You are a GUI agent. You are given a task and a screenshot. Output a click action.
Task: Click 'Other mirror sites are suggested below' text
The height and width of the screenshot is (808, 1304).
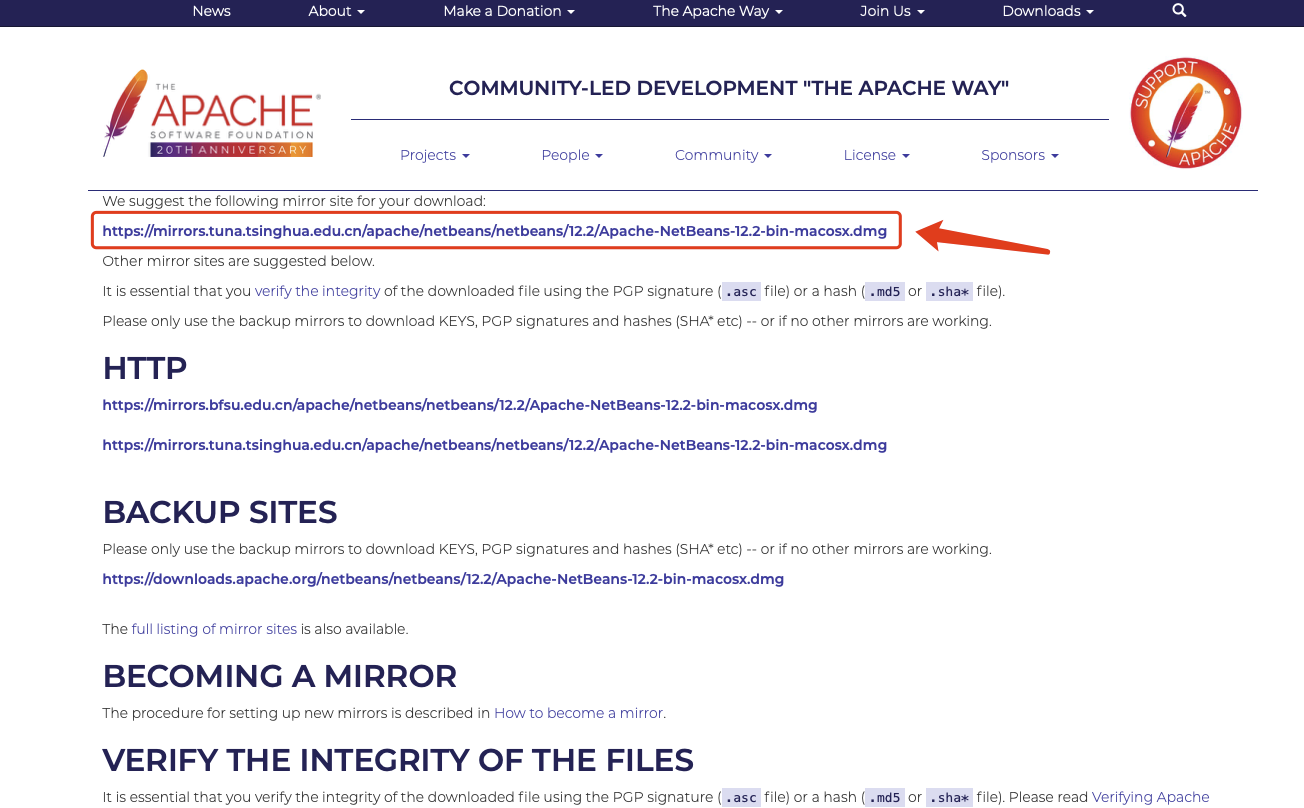(238, 261)
